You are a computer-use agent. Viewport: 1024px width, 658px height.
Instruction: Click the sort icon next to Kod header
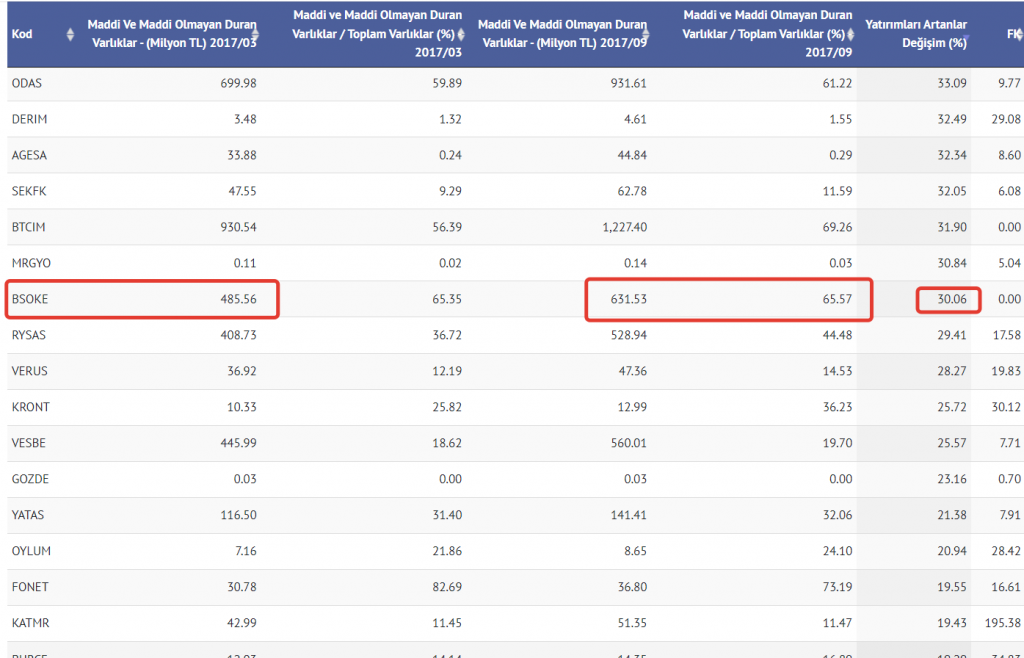pyautogui.click(x=70, y=34)
